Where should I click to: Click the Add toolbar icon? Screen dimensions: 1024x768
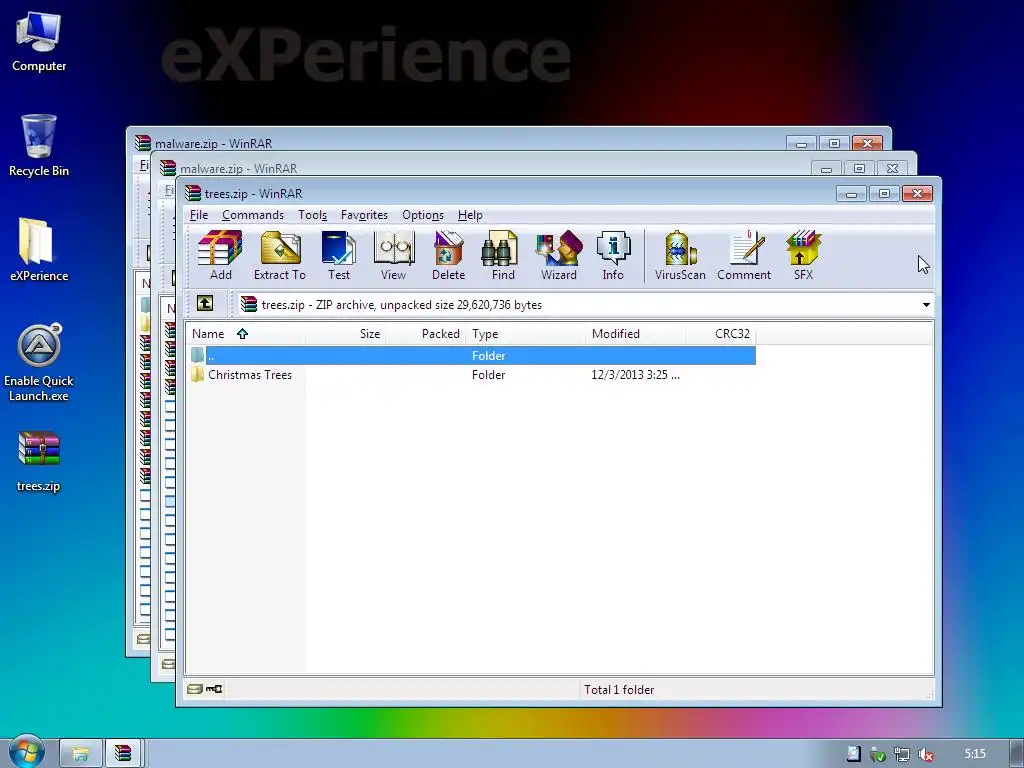click(x=220, y=255)
